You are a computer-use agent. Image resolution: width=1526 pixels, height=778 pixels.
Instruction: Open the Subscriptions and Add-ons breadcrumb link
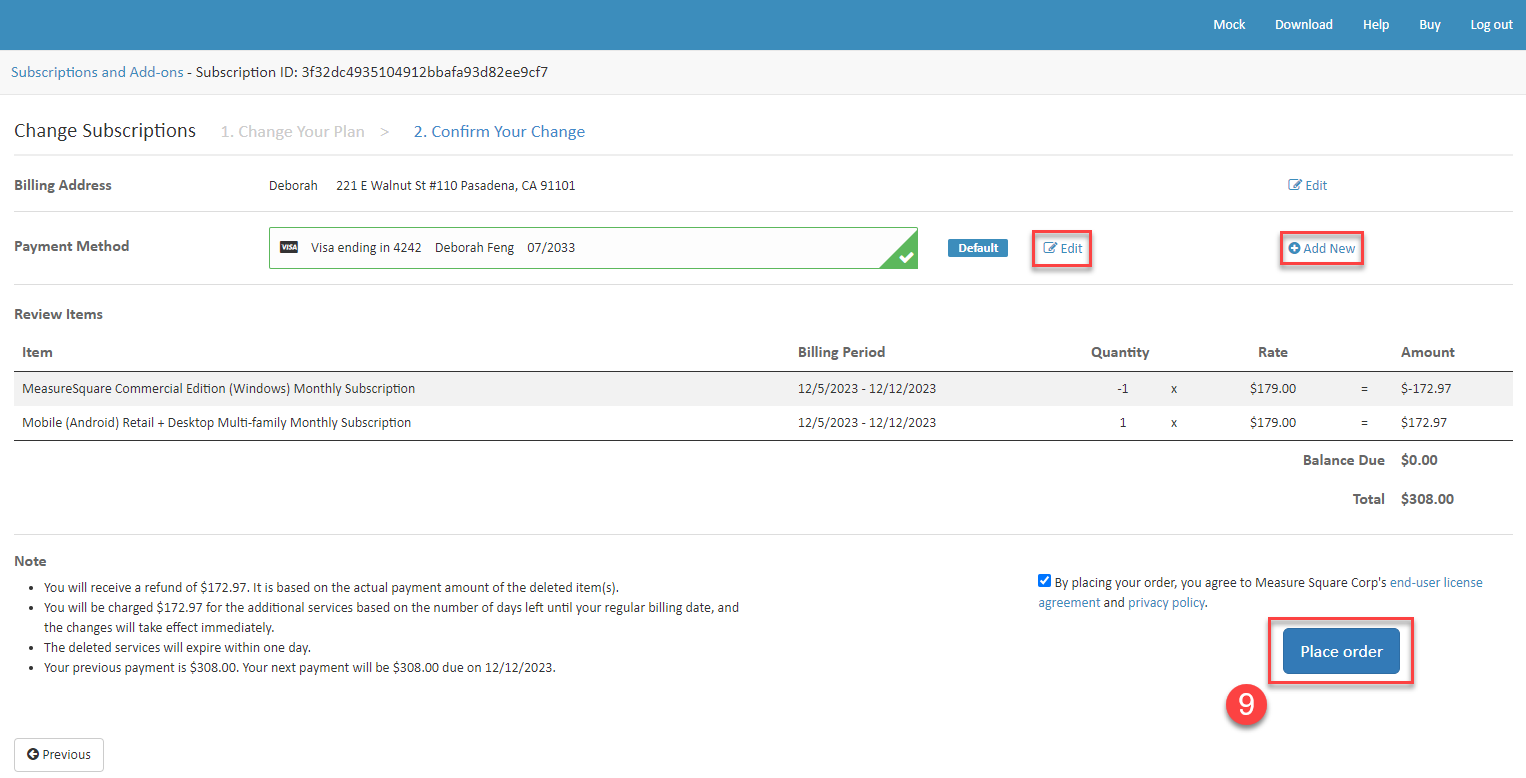pyautogui.click(x=97, y=72)
